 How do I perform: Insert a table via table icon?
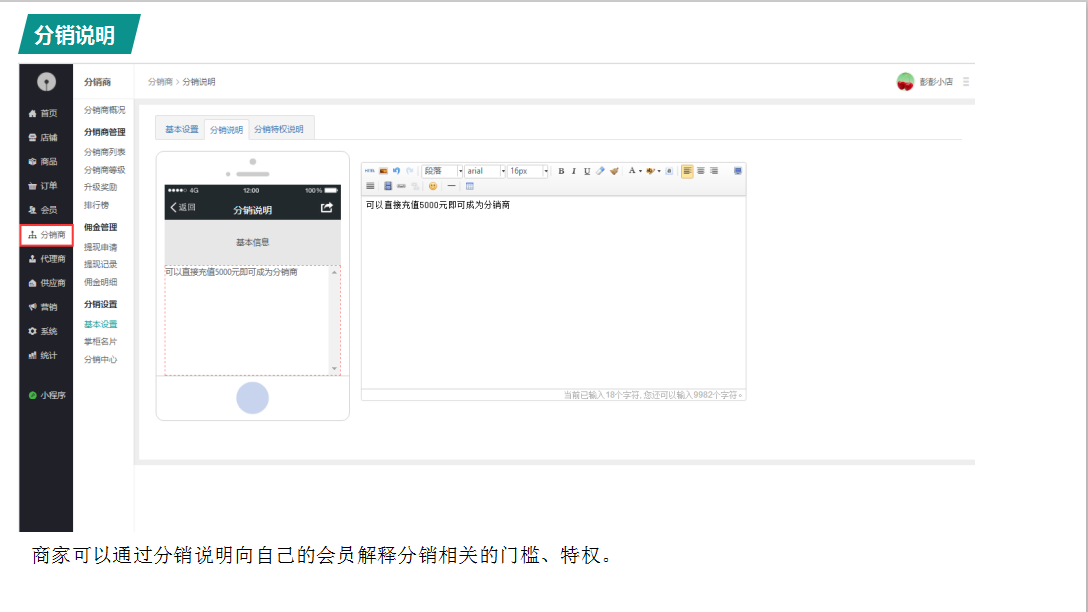470,186
